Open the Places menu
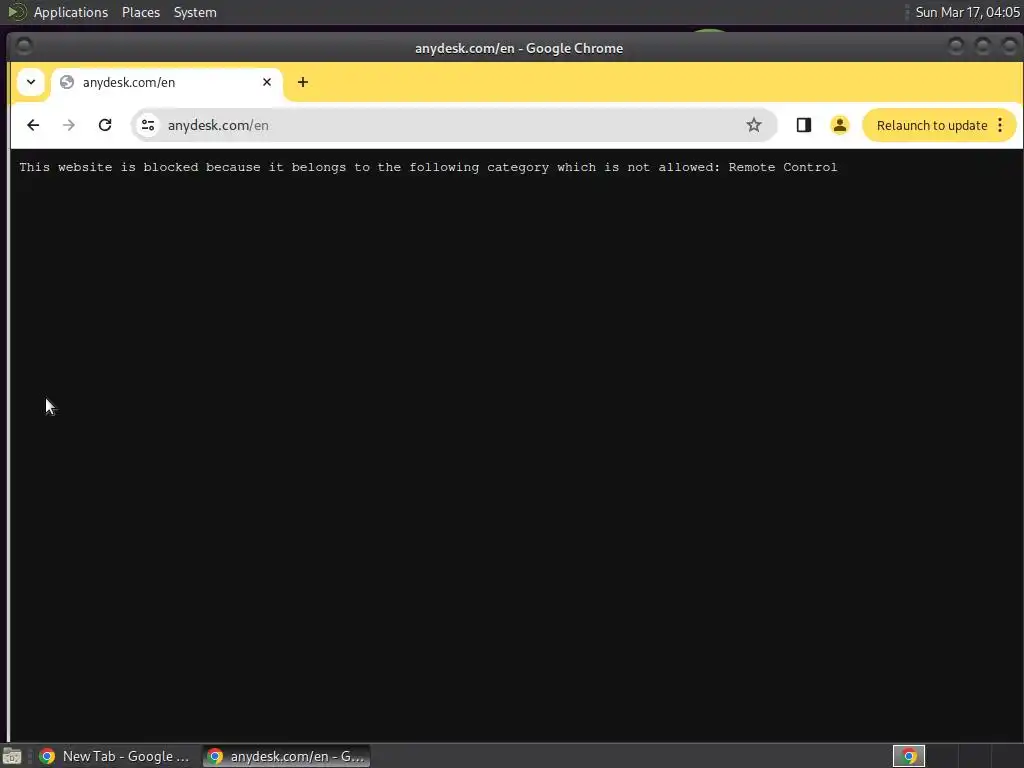This screenshot has width=1024, height=768. coord(140,12)
